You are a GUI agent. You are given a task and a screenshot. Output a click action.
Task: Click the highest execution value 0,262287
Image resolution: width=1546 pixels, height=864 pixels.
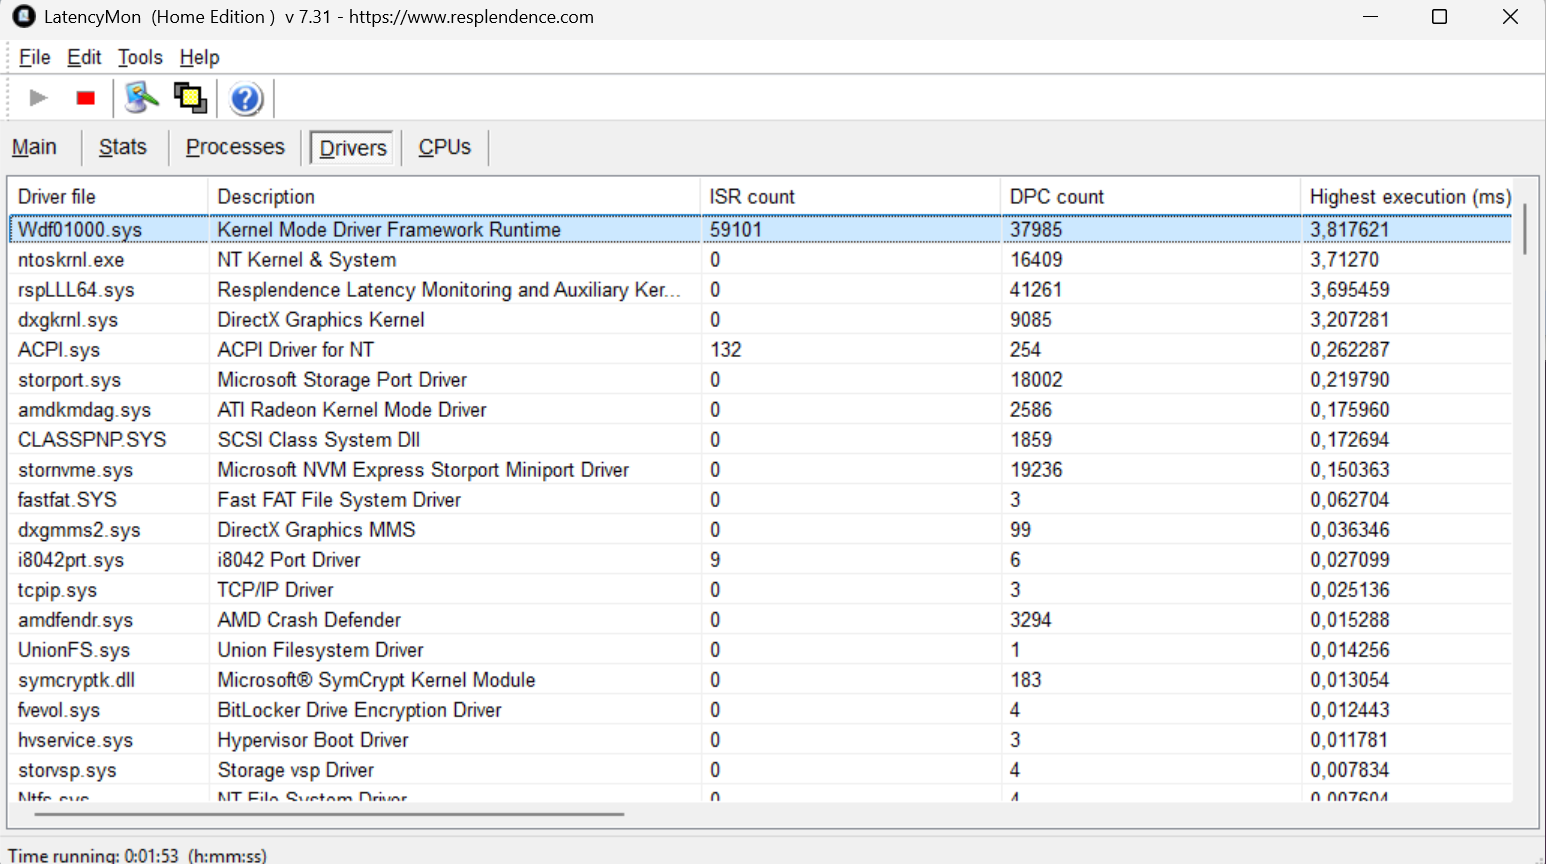point(1350,350)
